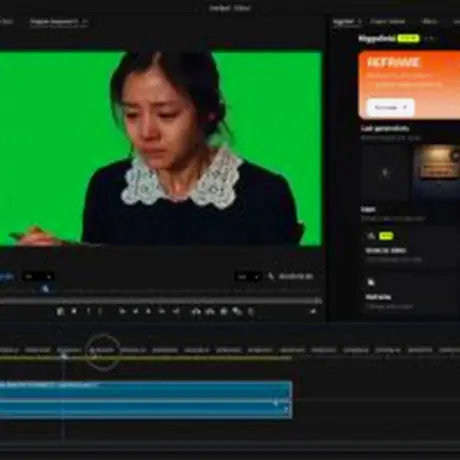Open the monitor button editor plus icon
460x460 pixels.
(313, 311)
